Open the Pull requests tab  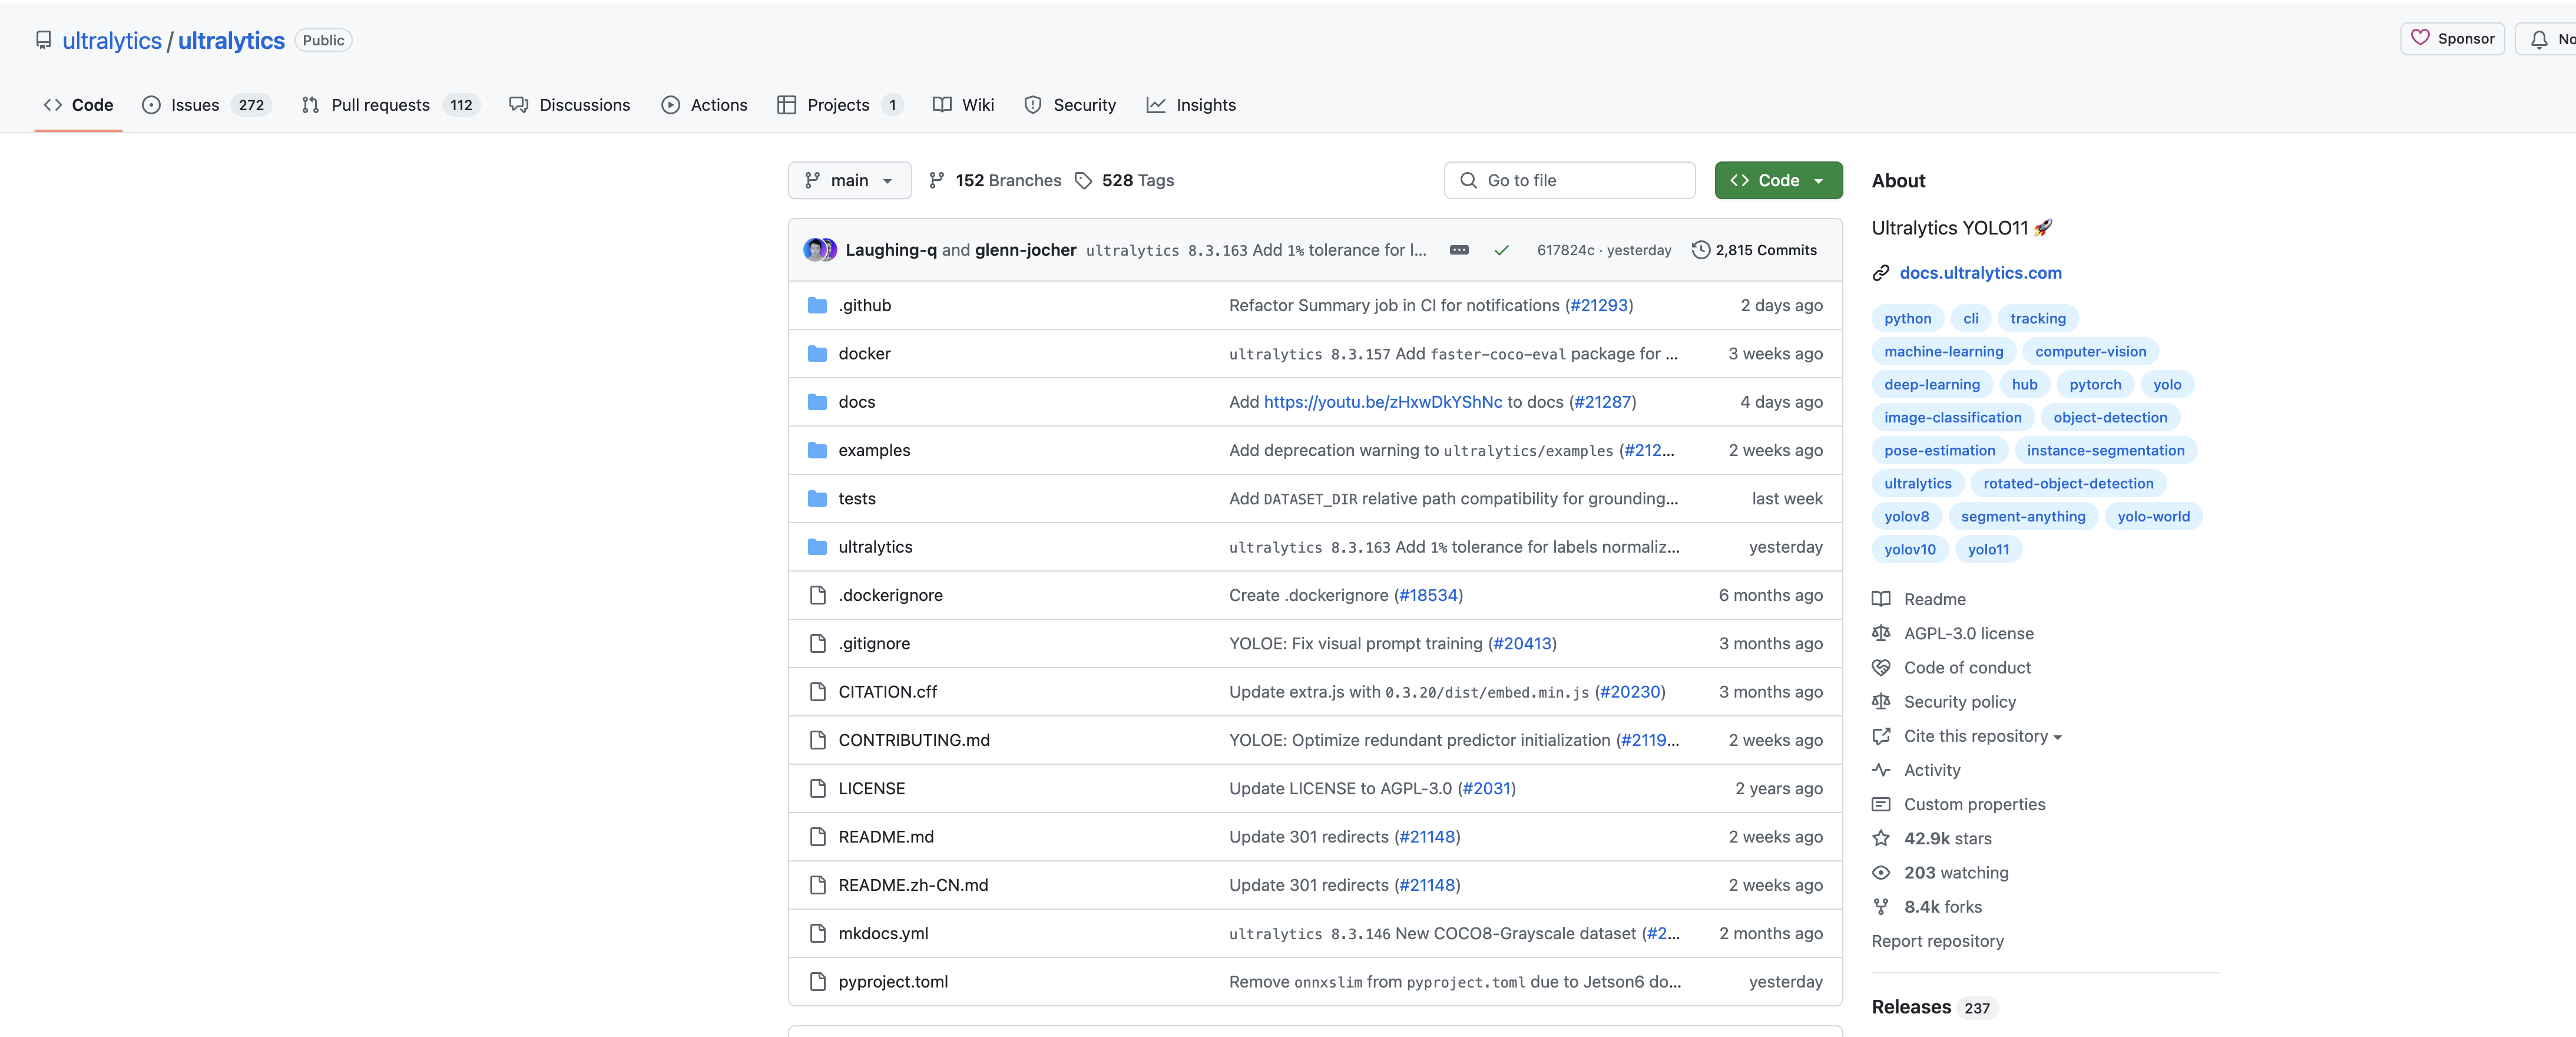tap(380, 105)
